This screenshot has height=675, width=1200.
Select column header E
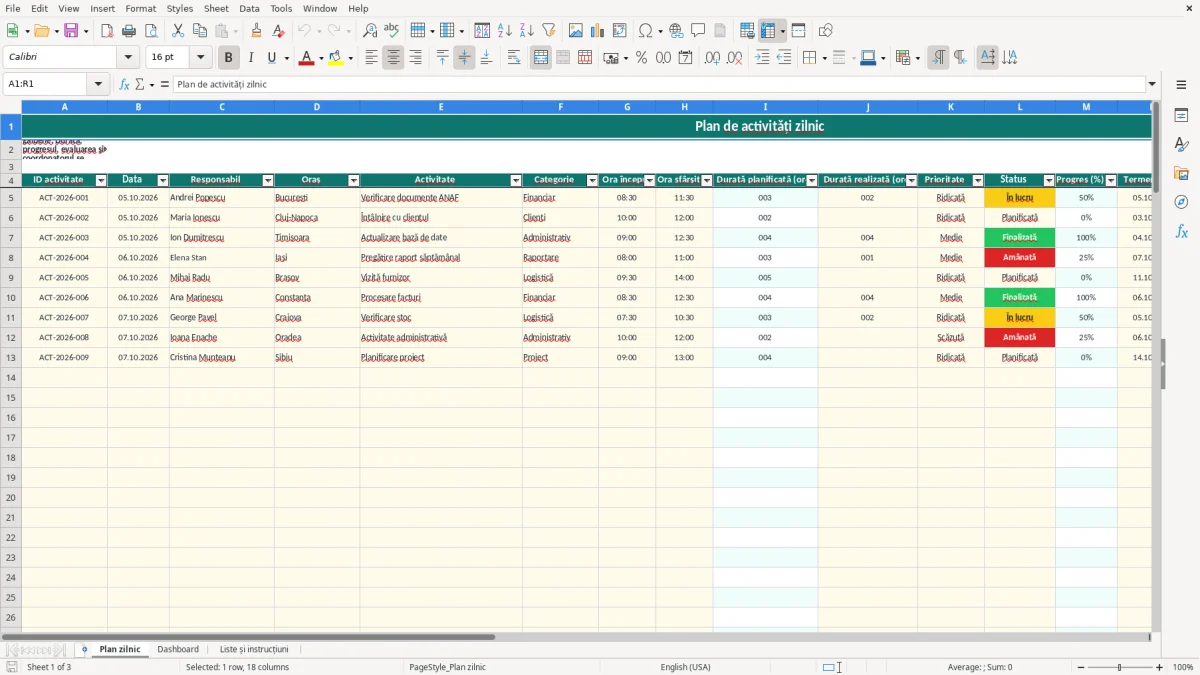tap(440, 106)
